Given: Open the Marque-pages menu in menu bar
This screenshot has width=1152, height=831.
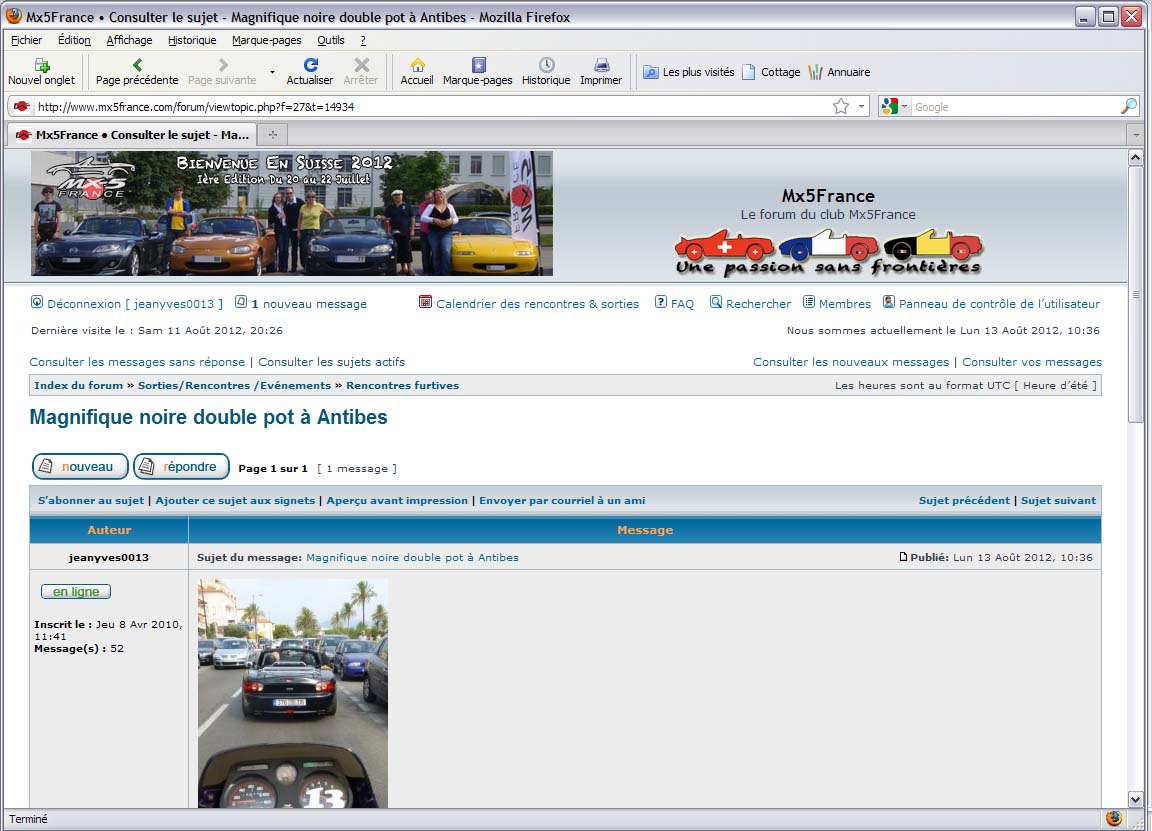Looking at the screenshot, I should coord(267,40).
